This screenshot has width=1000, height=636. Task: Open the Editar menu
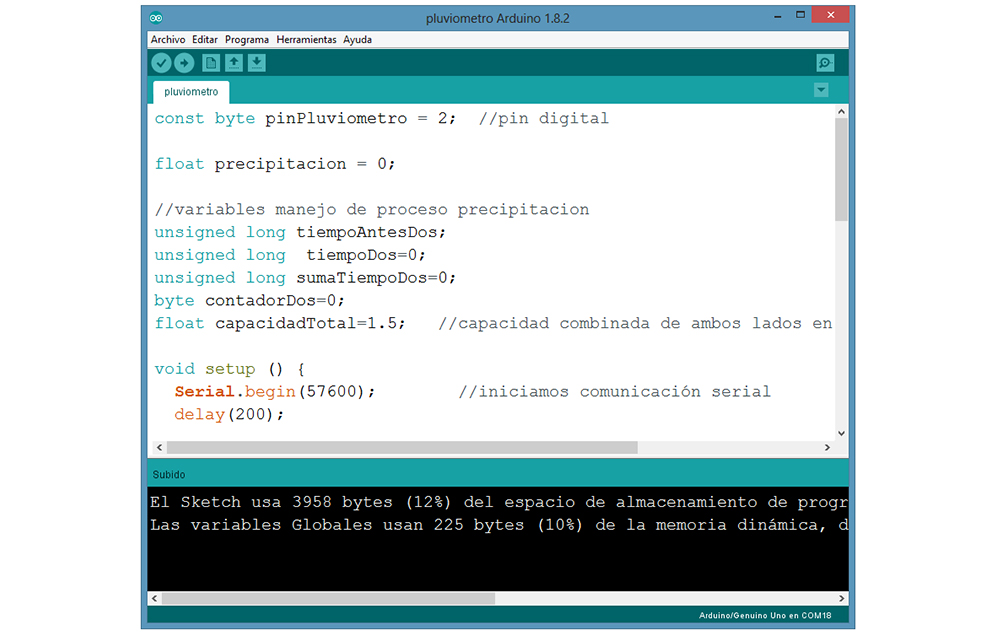coord(205,40)
